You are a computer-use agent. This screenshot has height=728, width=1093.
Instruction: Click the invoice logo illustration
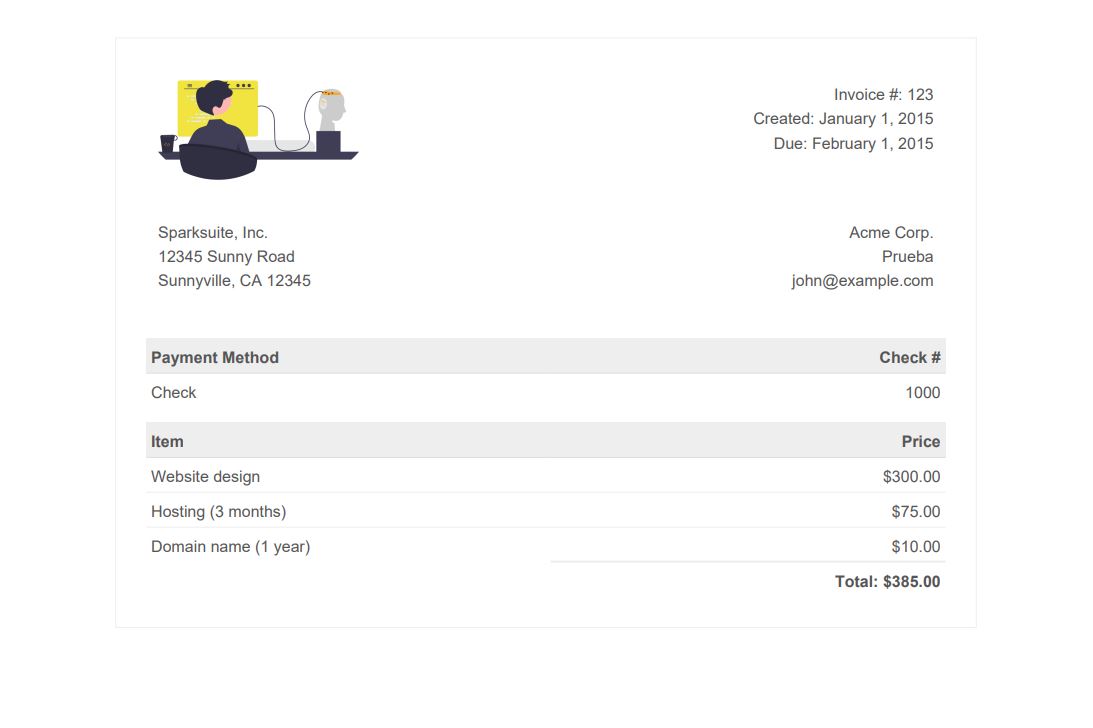click(259, 130)
